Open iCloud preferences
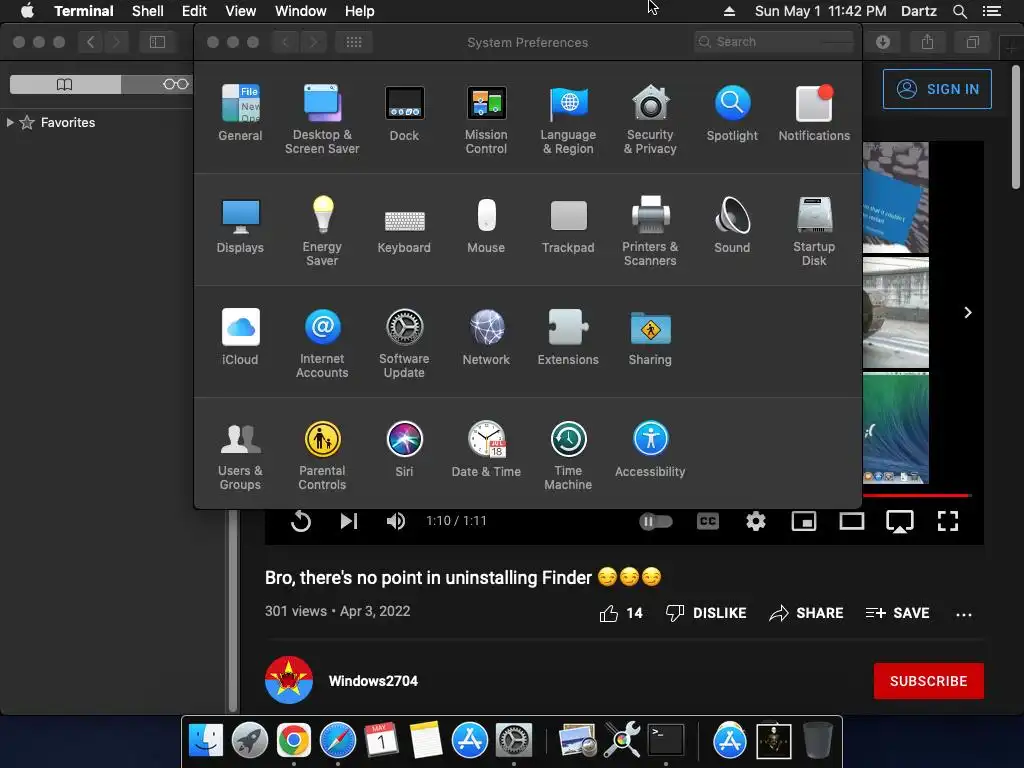Image resolution: width=1024 pixels, height=768 pixels. (x=240, y=337)
